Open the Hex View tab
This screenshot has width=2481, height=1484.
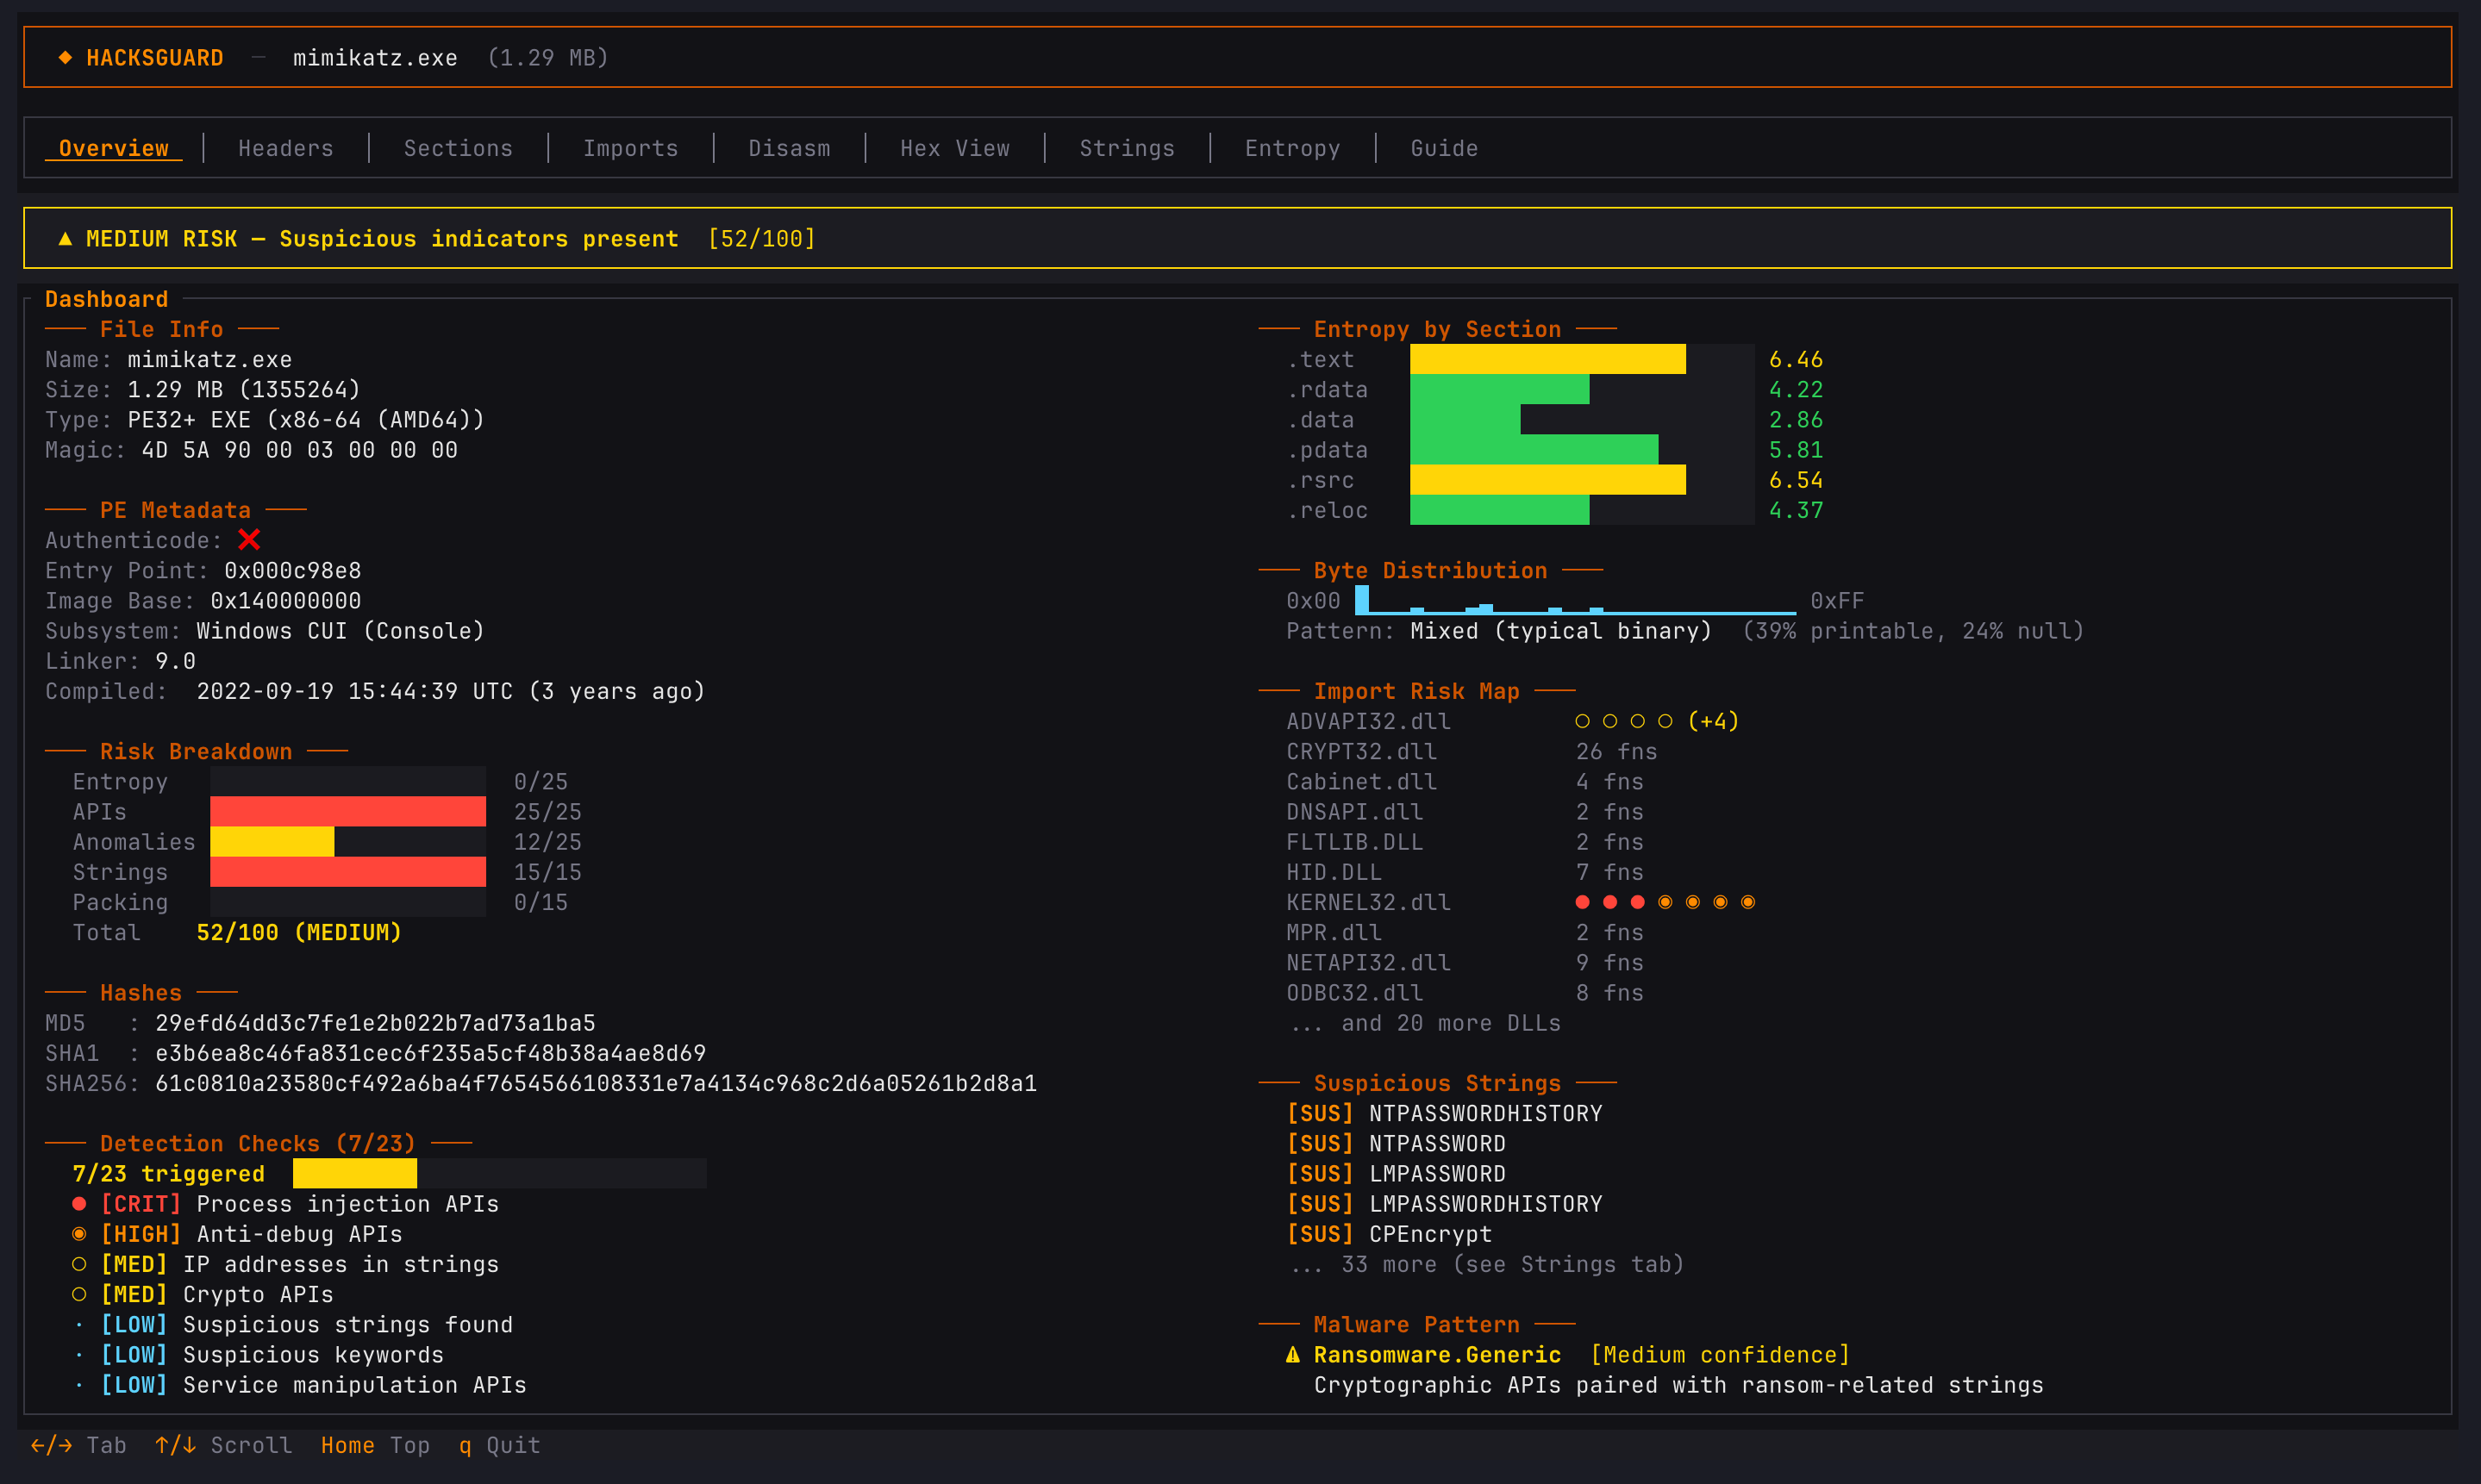[955, 148]
